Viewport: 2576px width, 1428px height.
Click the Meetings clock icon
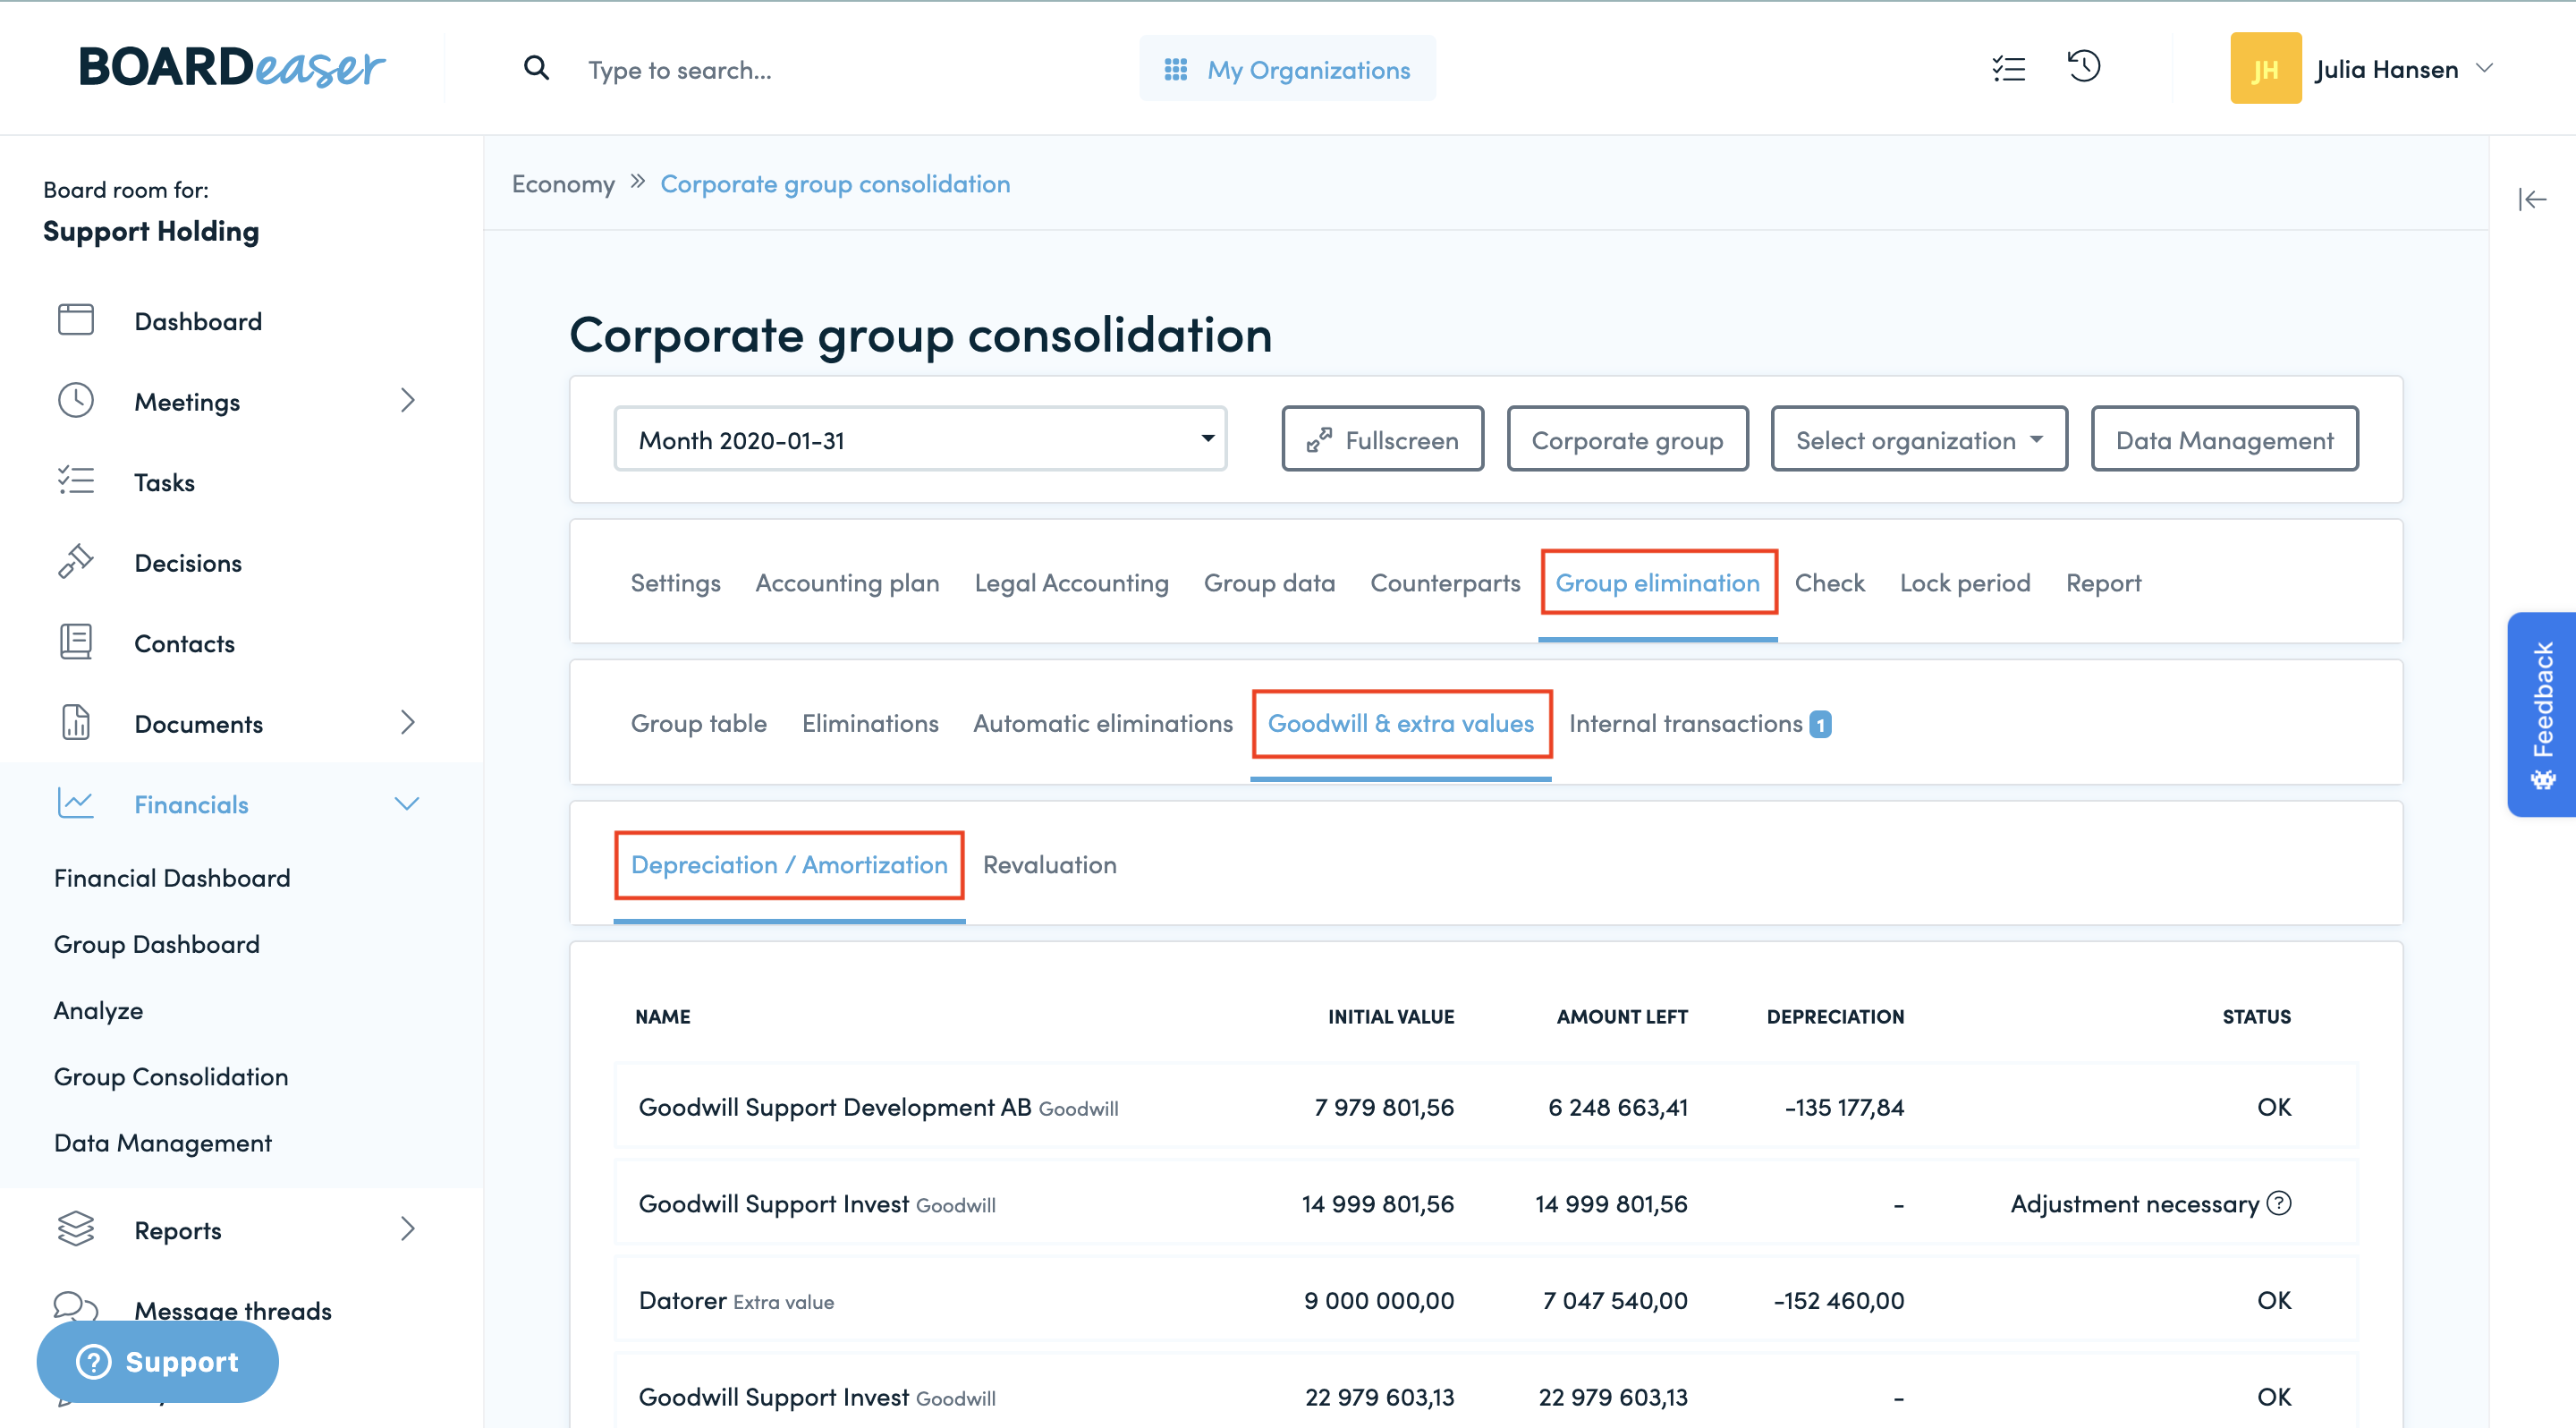coord(76,400)
